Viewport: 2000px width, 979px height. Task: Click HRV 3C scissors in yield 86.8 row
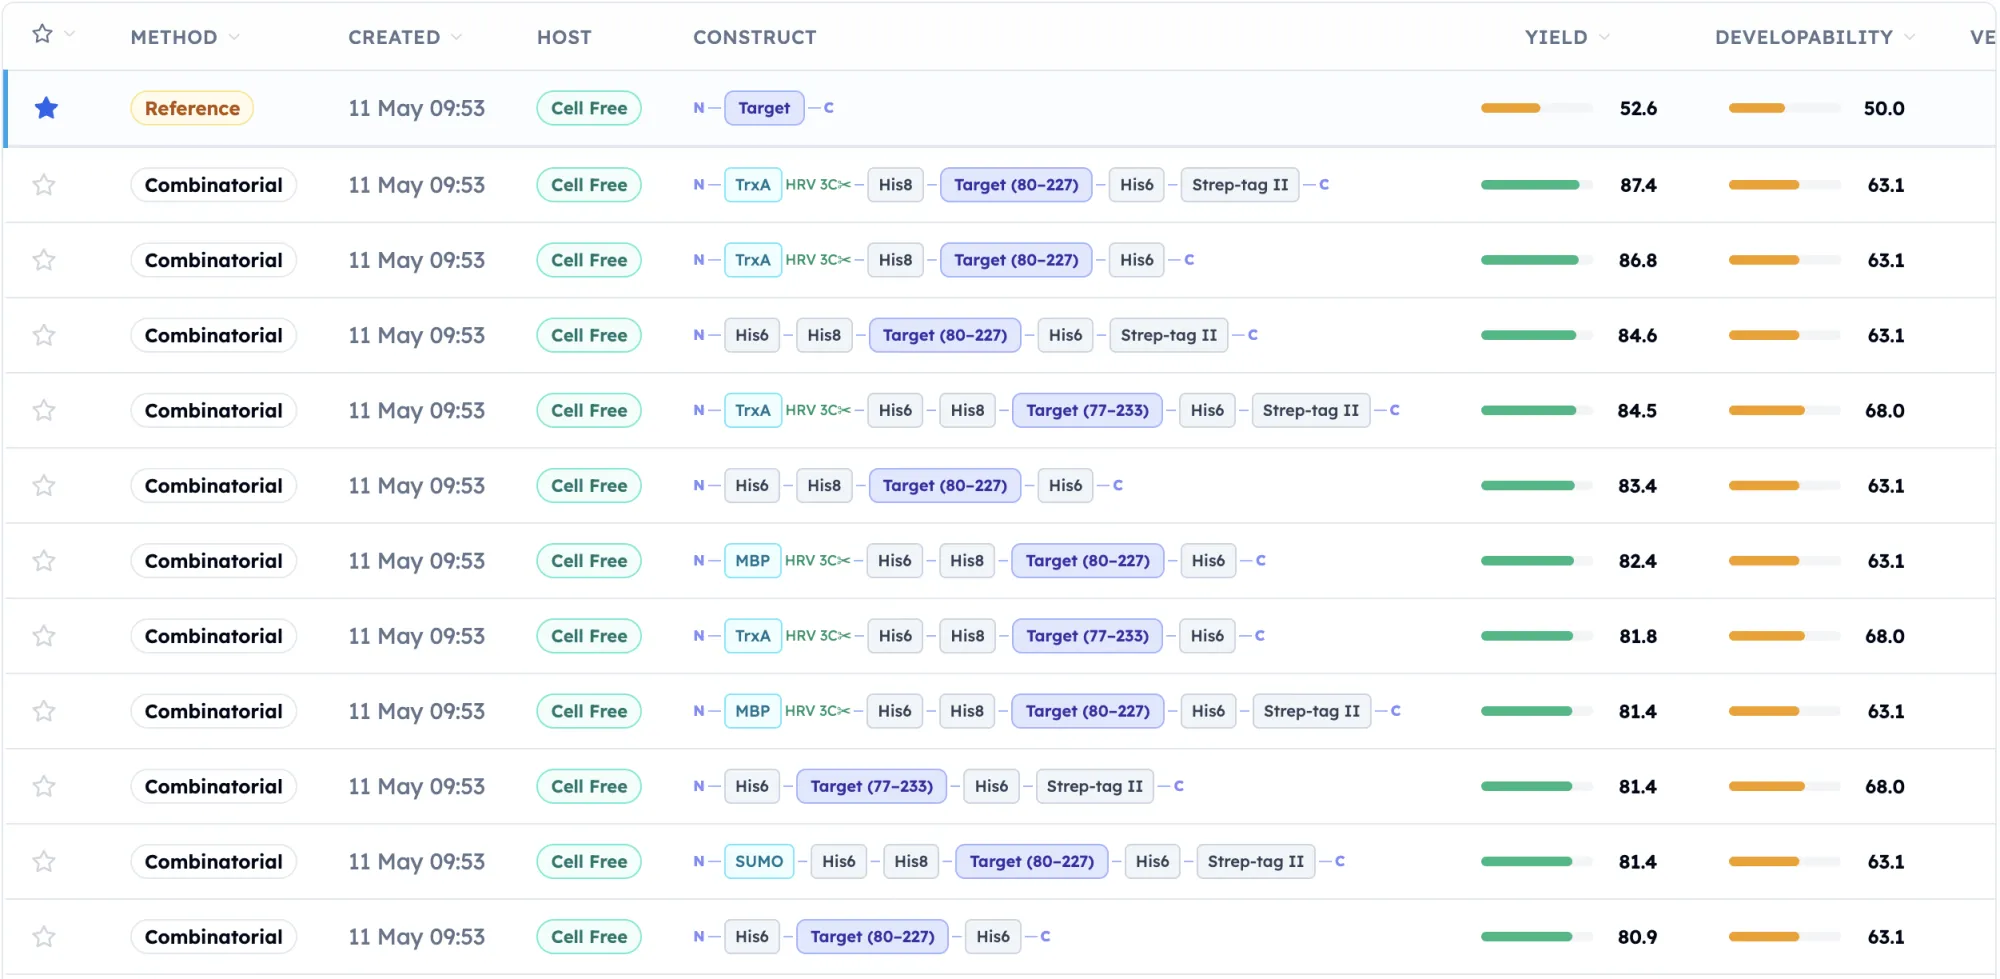coord(845,260)
